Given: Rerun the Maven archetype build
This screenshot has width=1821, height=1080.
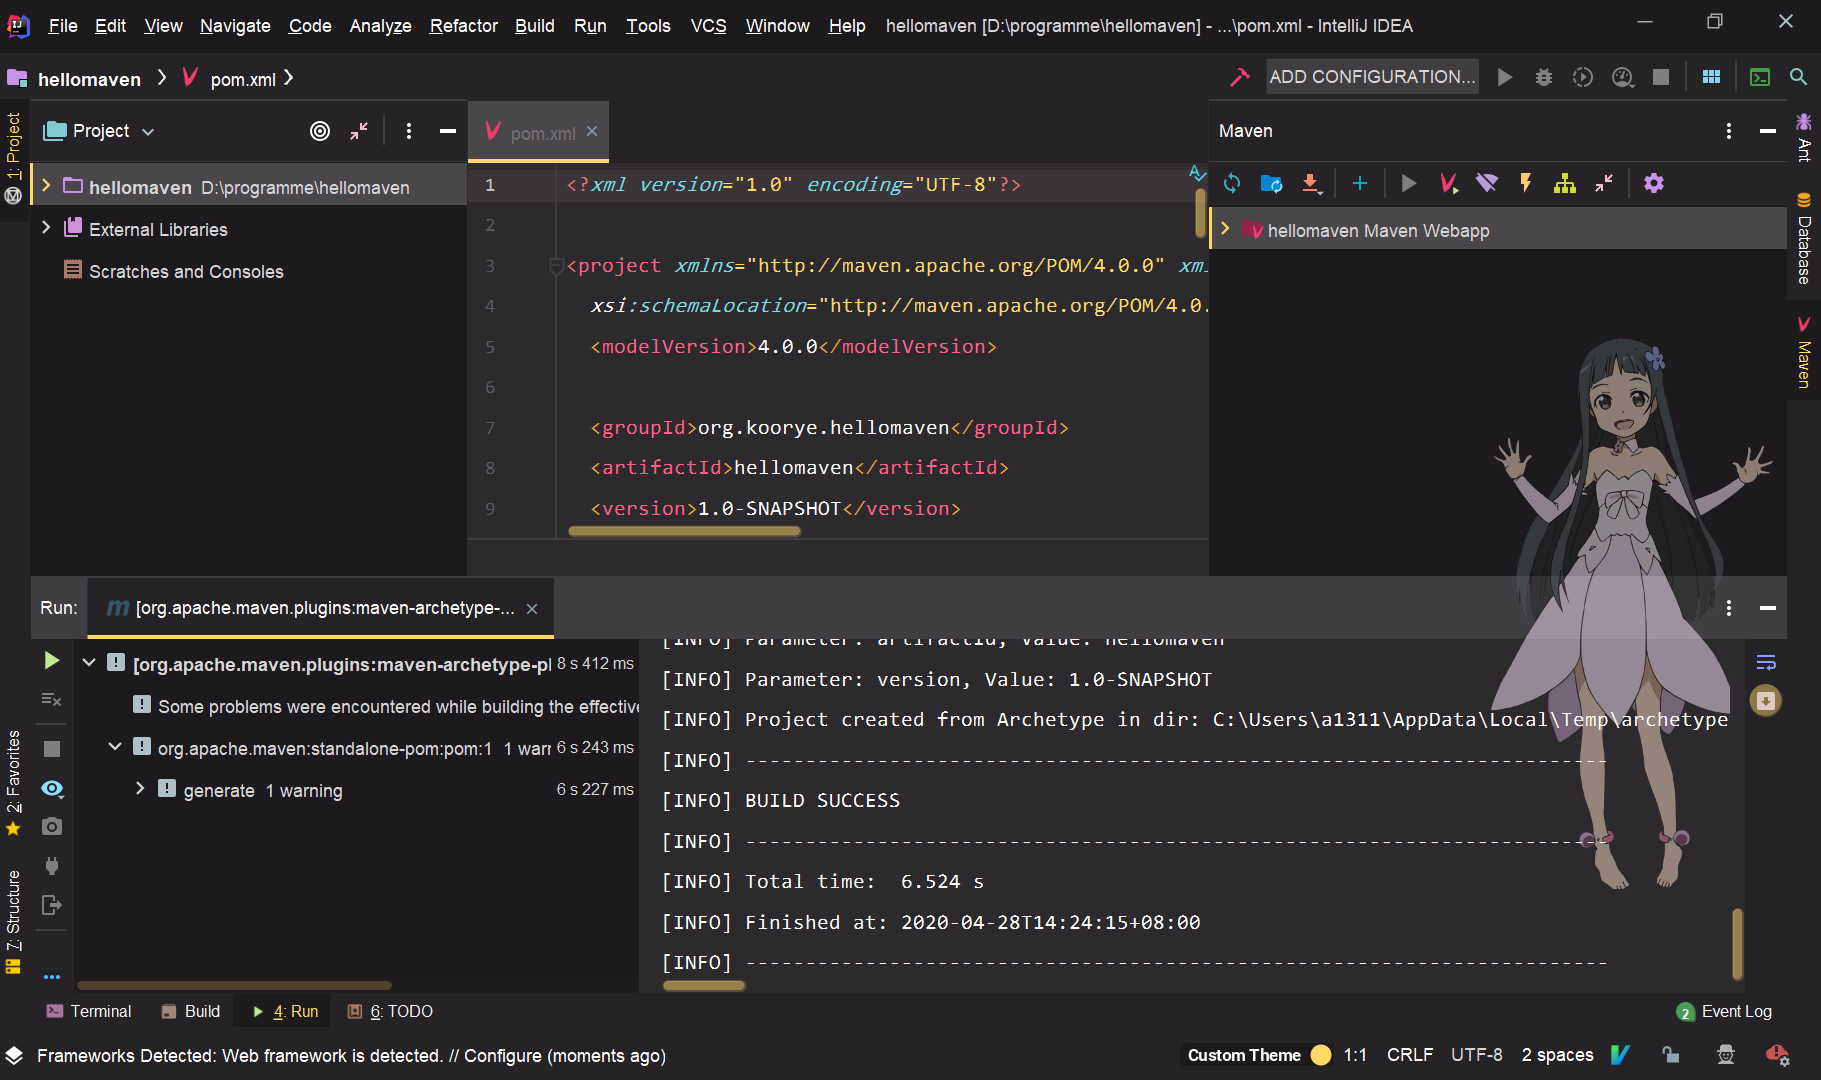Looking at the screenshot, I should (x=52, y=661).
